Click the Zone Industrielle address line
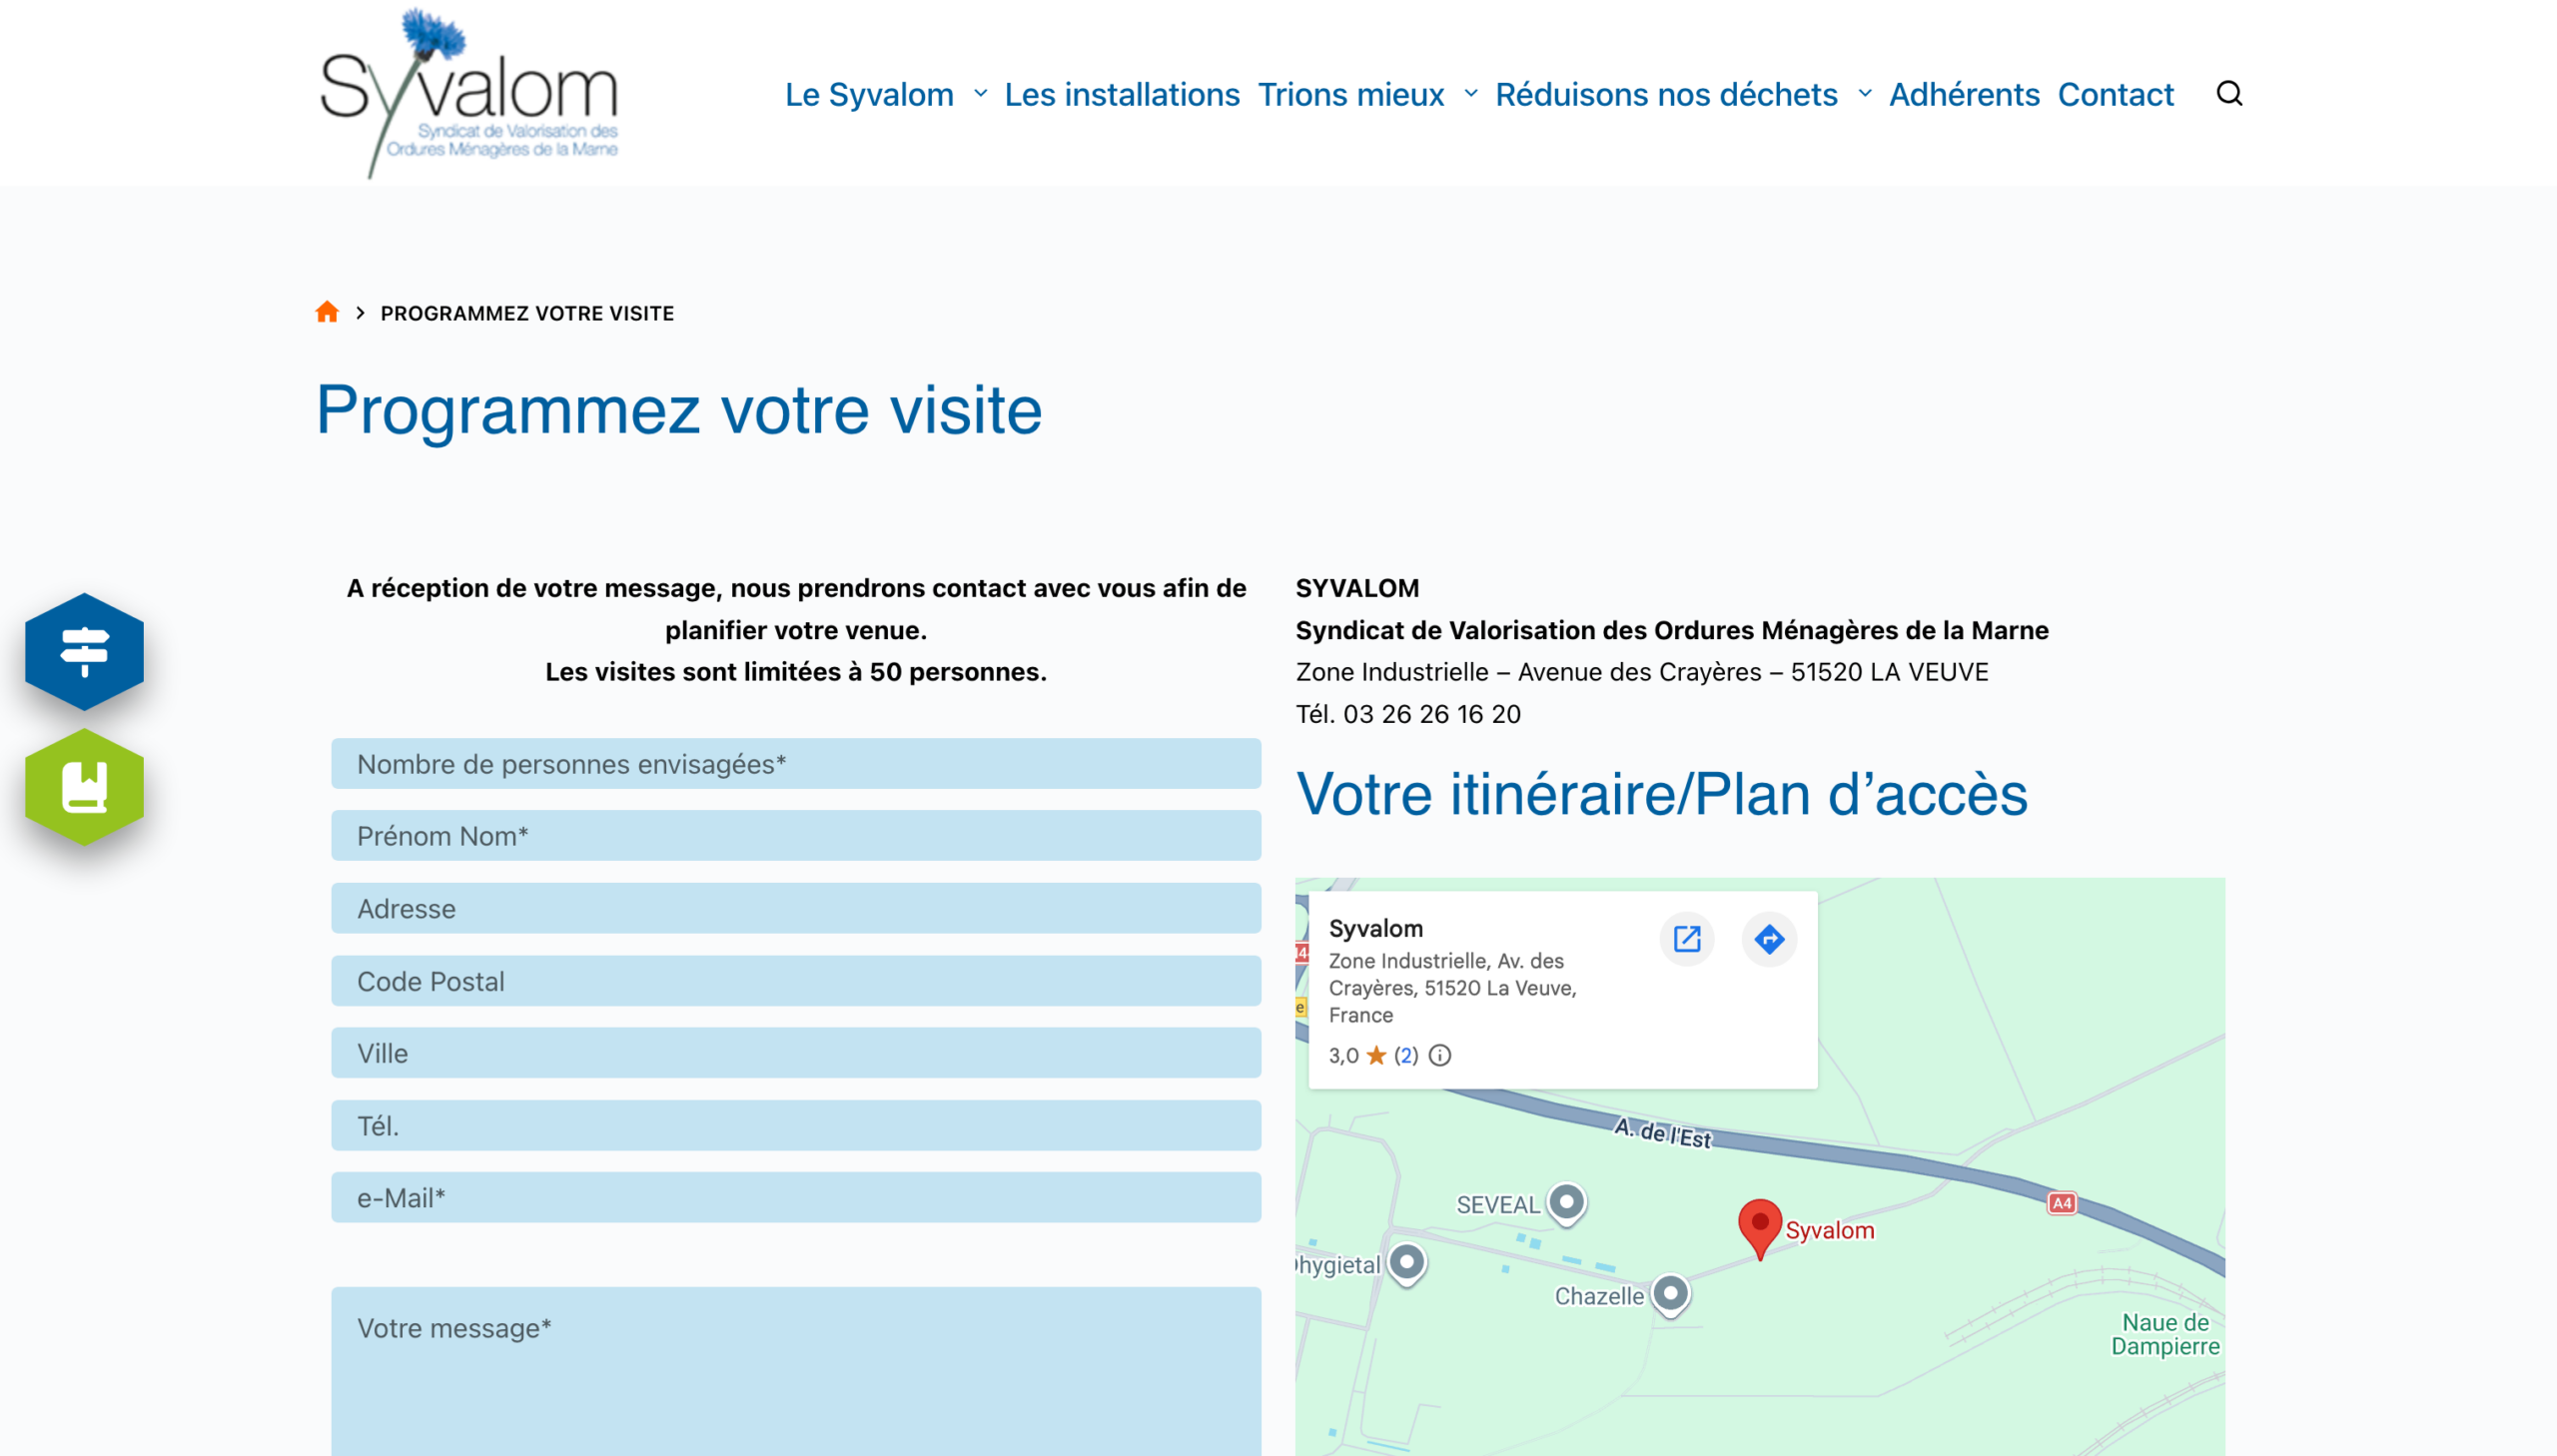Viewport: 2557px width, 1456px height. point(1642,672)
